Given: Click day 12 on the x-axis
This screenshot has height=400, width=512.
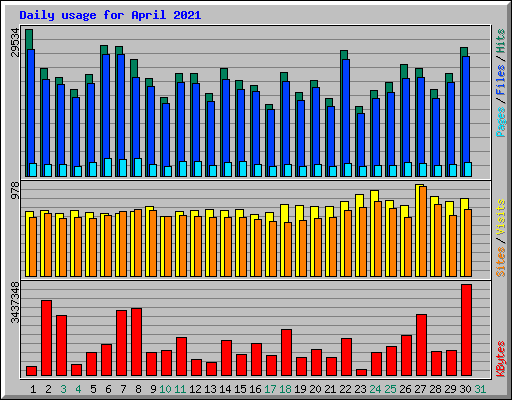Looking at the screenshot, I should [x=195, y=389].
